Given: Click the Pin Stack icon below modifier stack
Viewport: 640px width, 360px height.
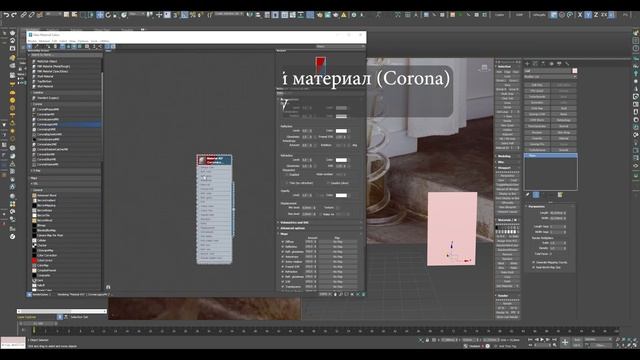Looking at the screenshot, I should pos(528,195).
